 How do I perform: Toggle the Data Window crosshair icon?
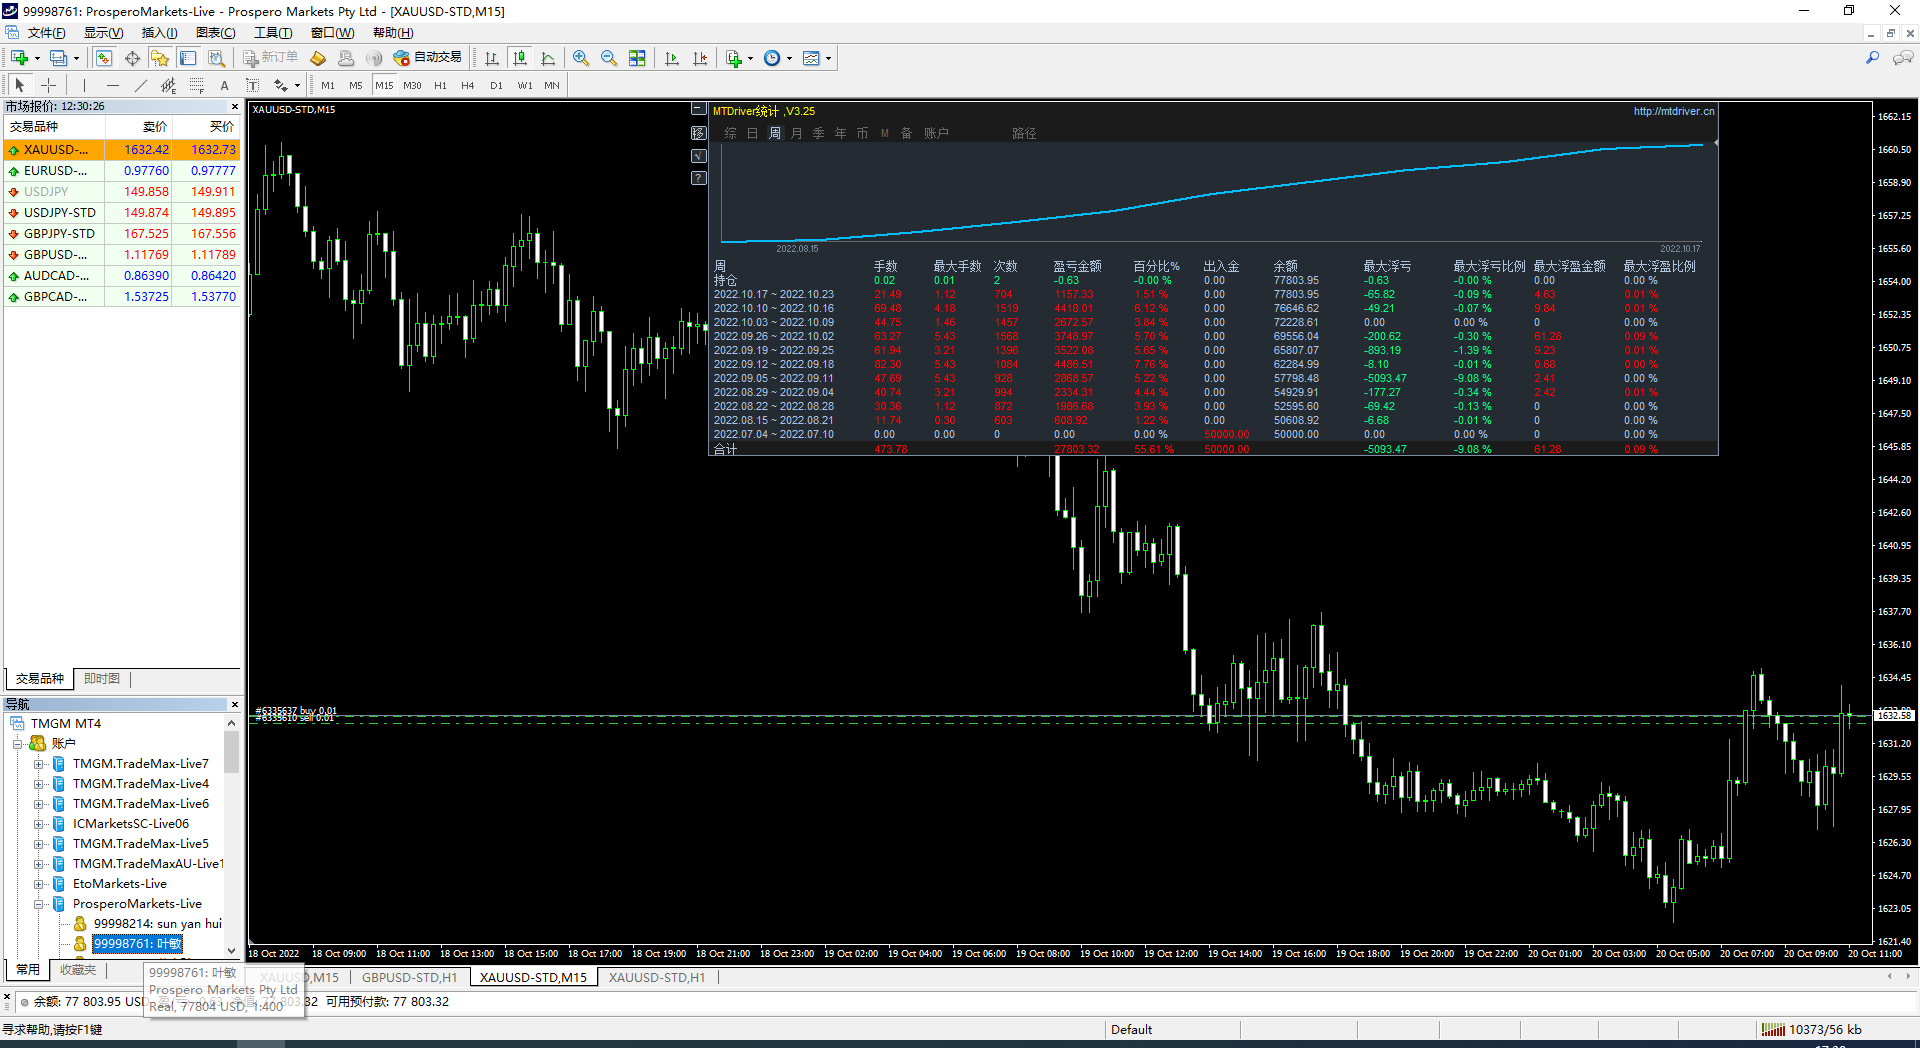(x=132, y=58)
